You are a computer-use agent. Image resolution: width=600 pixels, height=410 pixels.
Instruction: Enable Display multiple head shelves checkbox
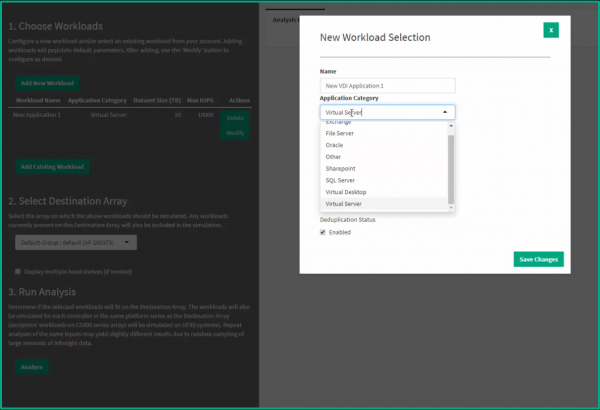[18, 270]
